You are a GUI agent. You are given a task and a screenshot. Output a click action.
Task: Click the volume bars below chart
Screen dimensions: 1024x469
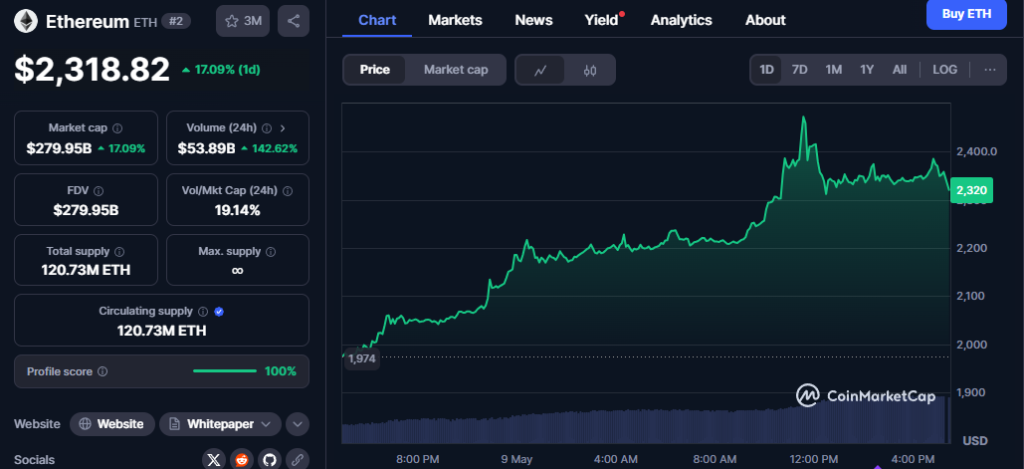point(645,425)
